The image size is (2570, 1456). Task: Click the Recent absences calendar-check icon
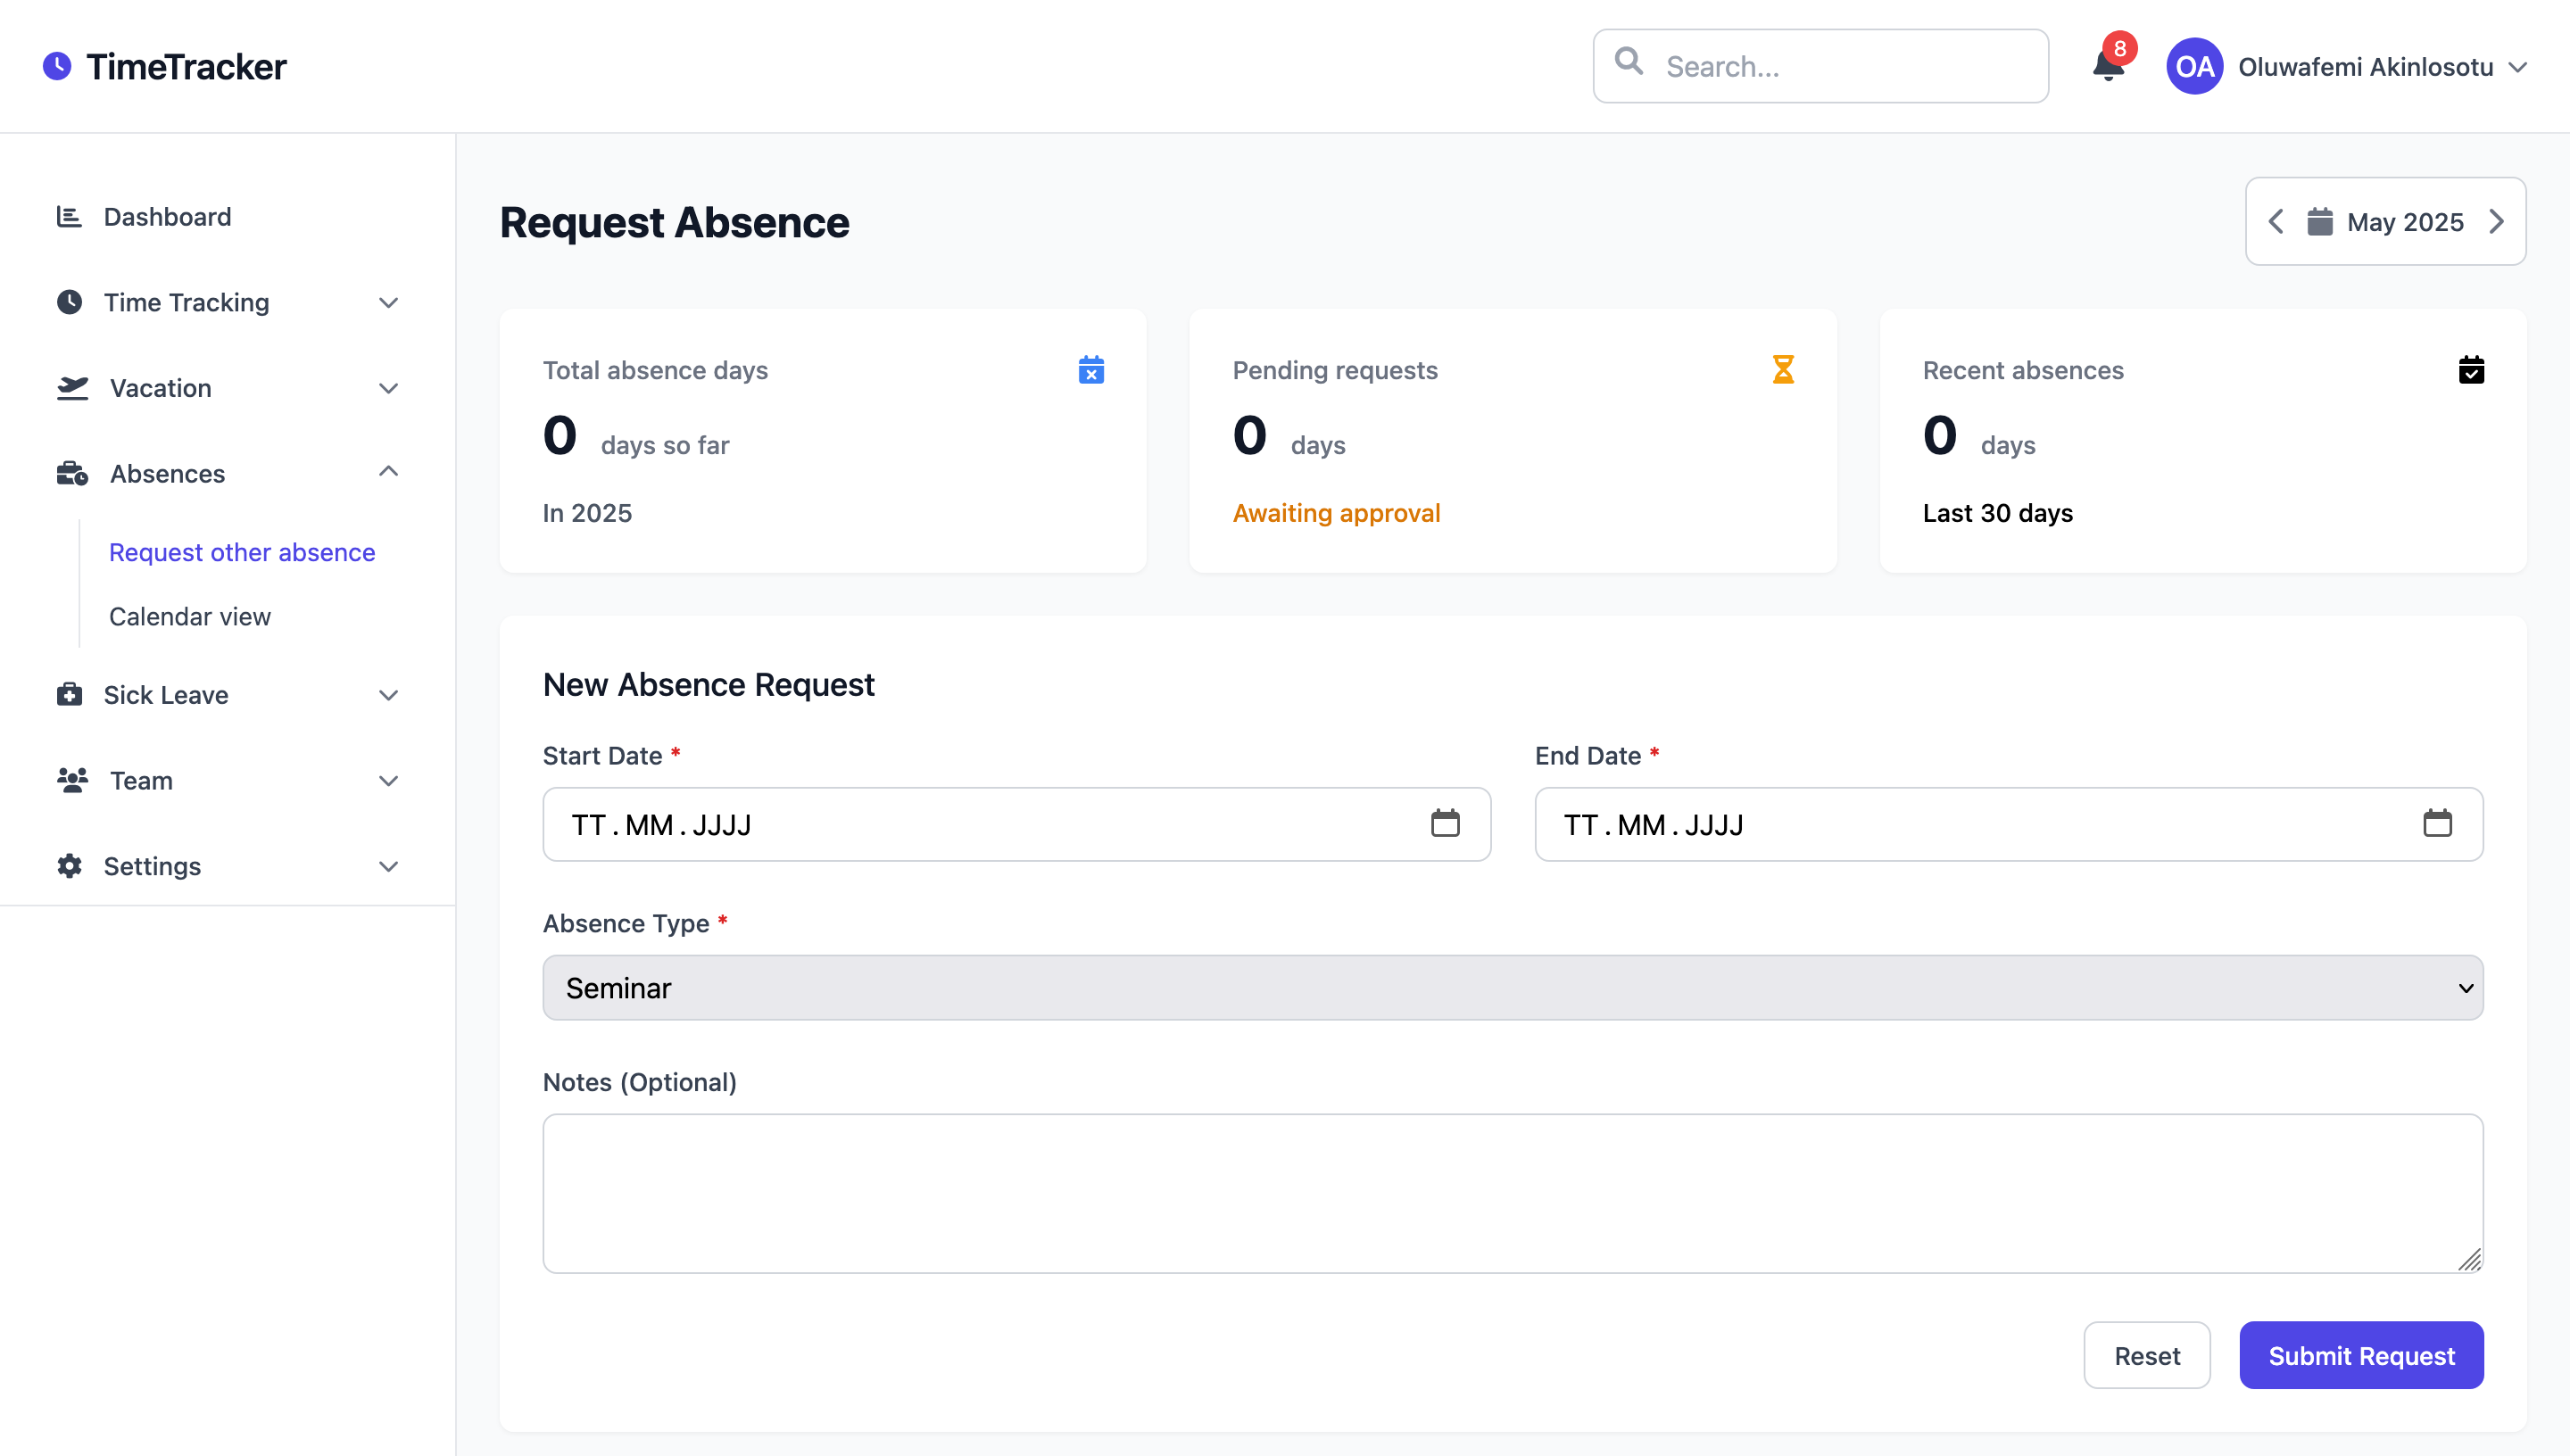pyautogui.click(x=2471, y=370)
